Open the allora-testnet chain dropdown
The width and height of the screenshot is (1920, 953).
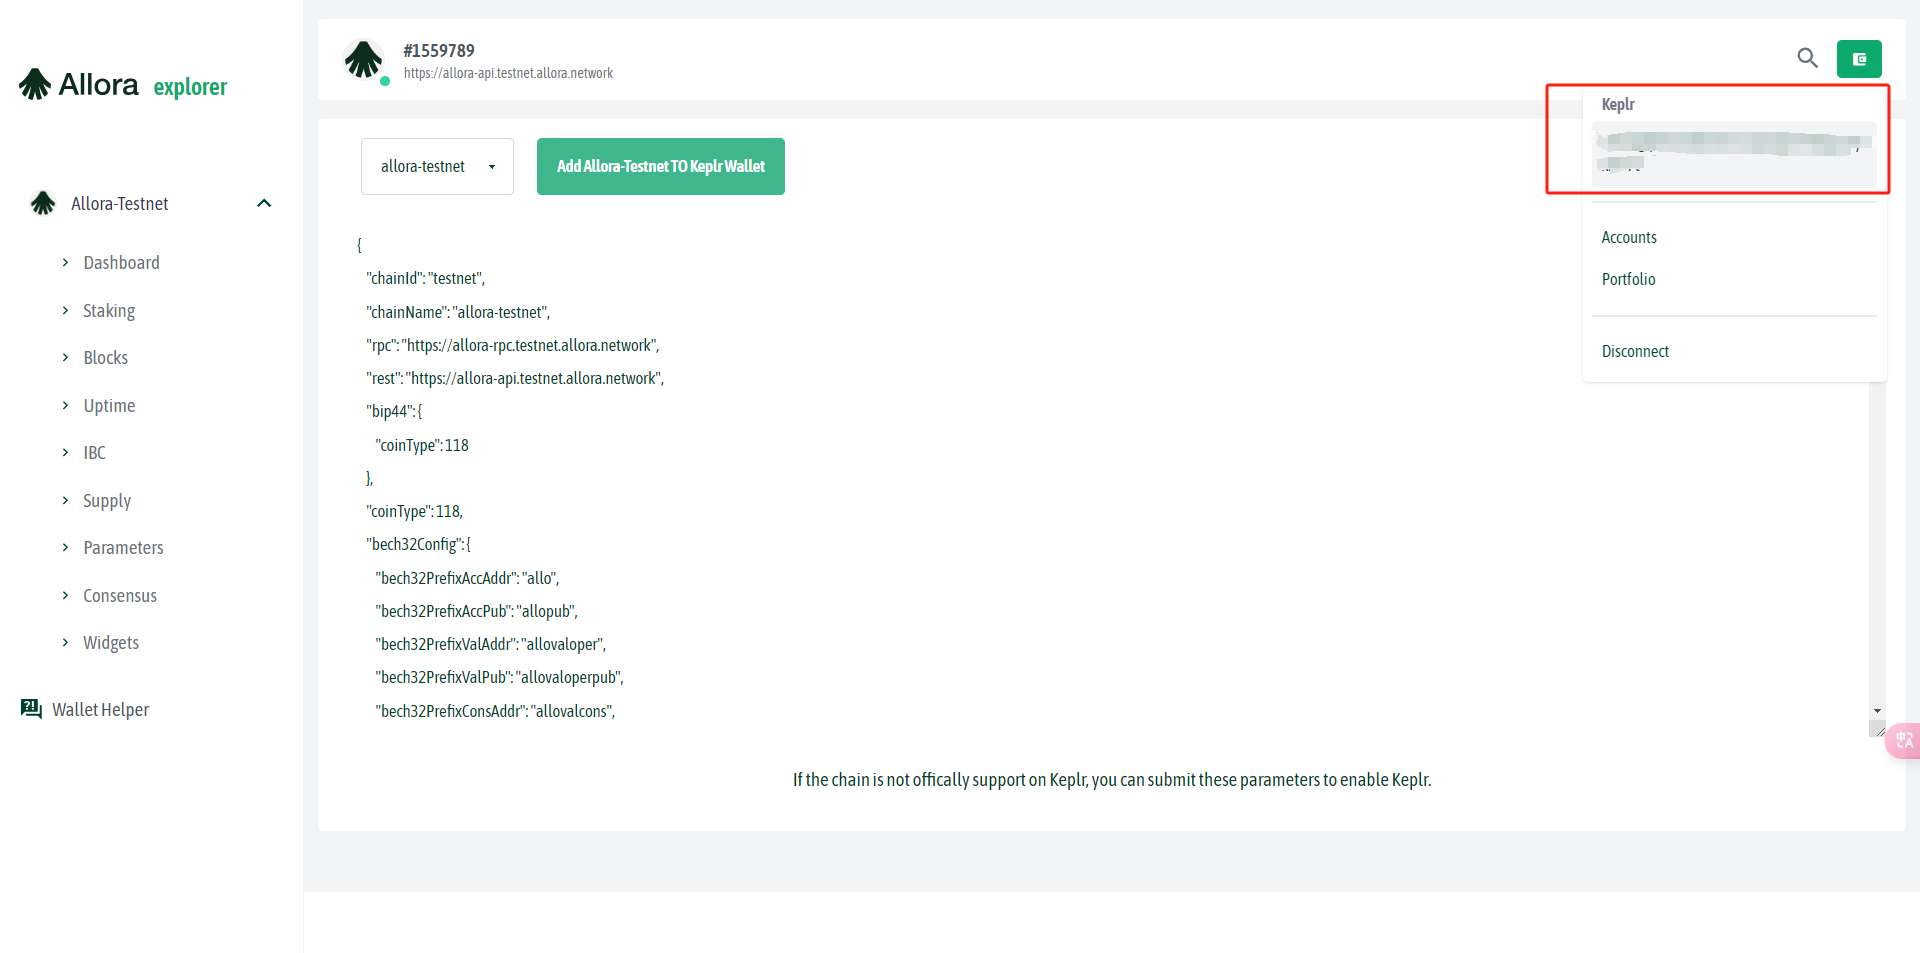point(437,166)
